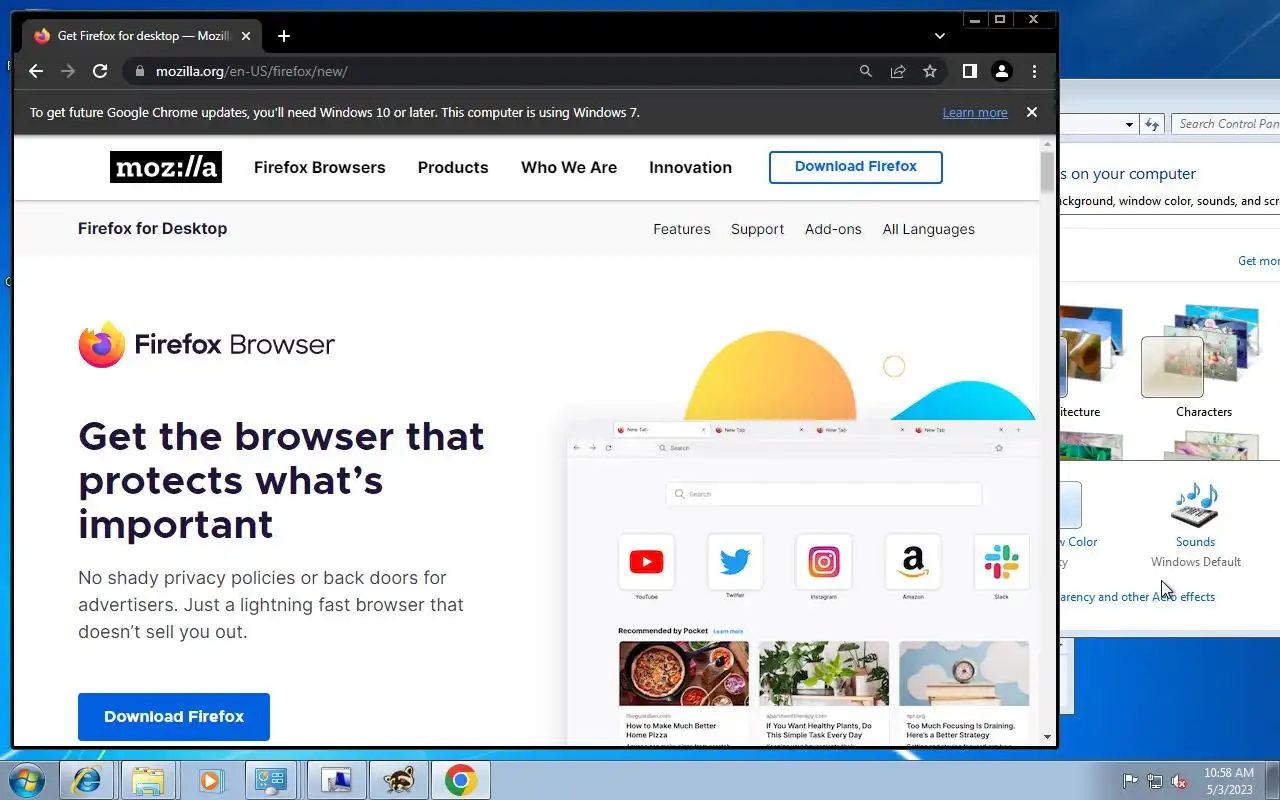Expand the Control Panel address dropdown arrow
Screen dimensions: 1280x800
point(1129,125)
